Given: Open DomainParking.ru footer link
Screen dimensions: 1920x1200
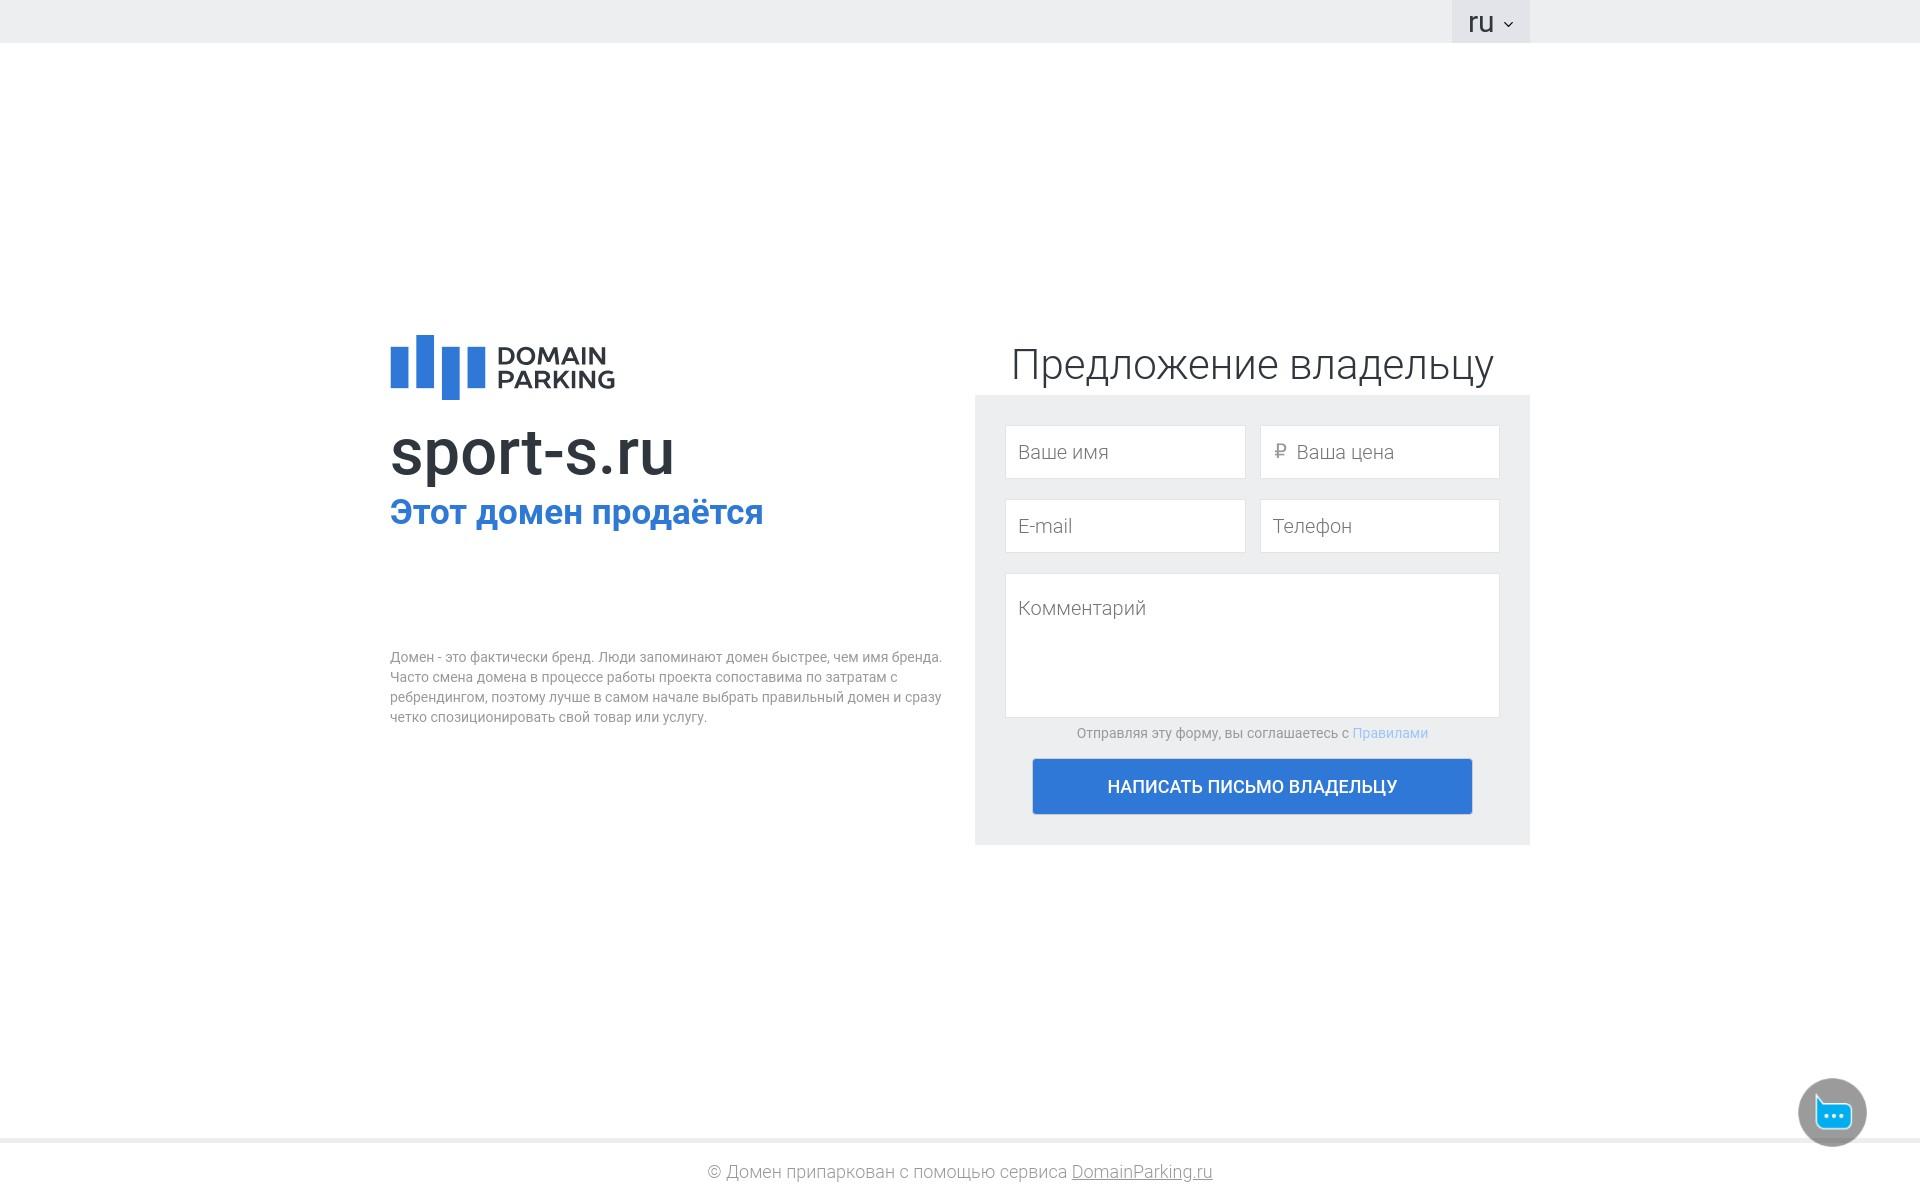Looking at the screenshot, I should pos(1142,1172).
